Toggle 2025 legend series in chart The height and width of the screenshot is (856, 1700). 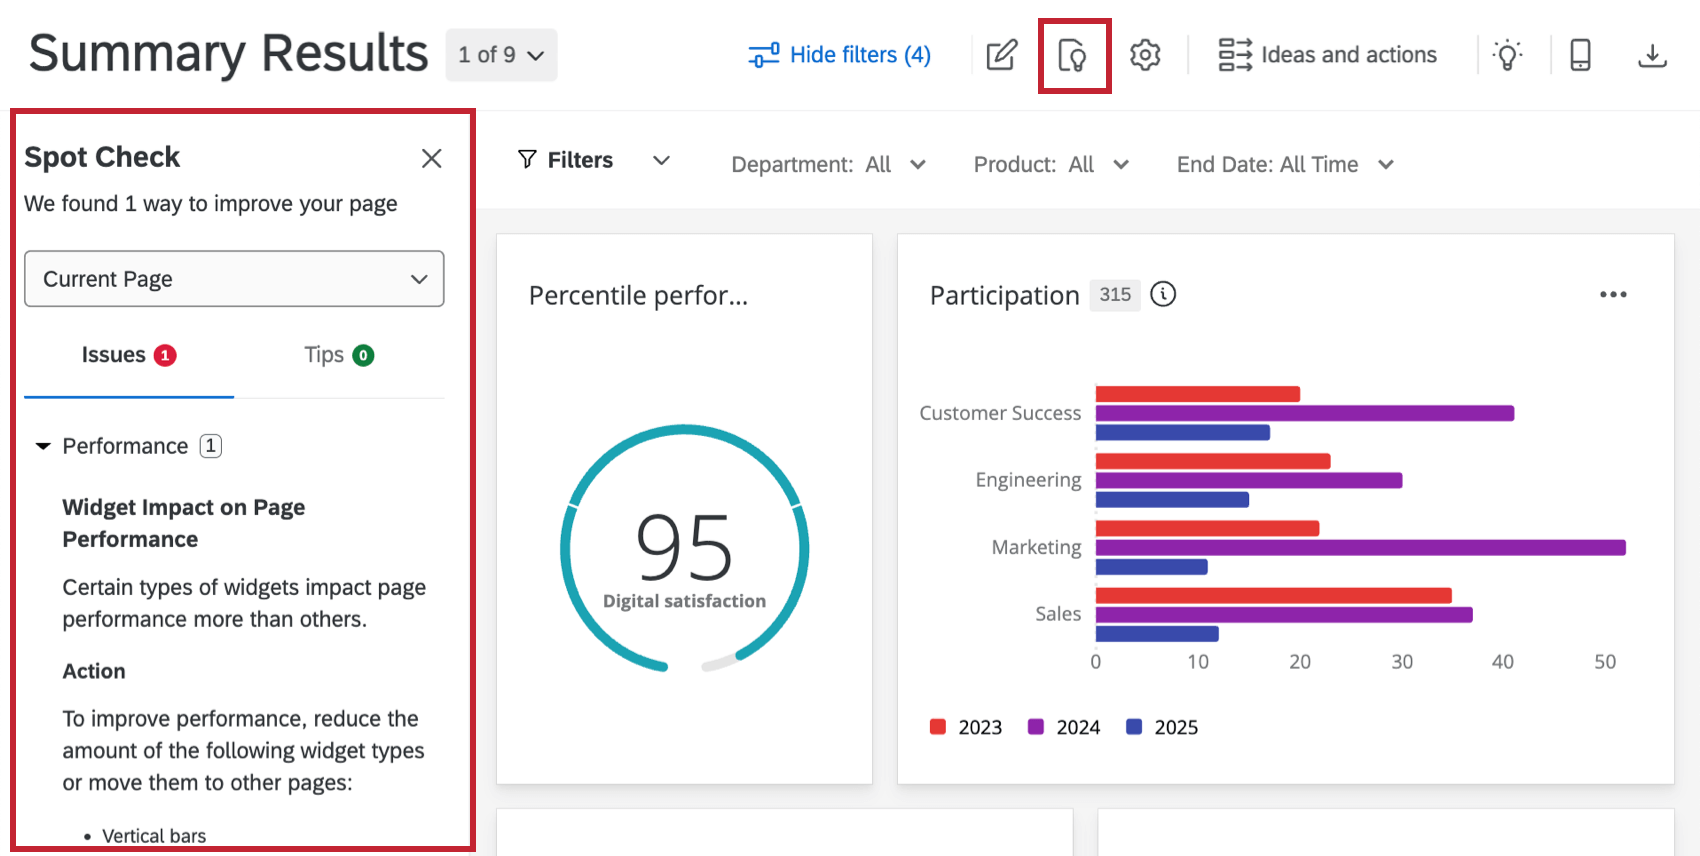[1162, 727]
